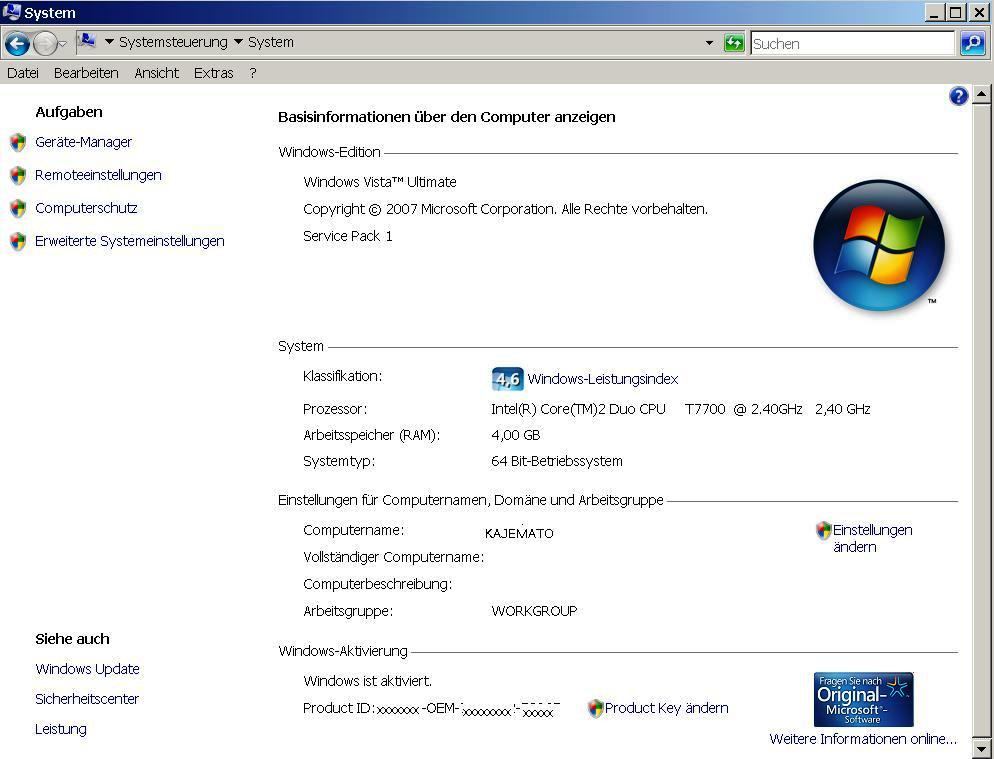Screen dimensions: 994x759
Task: Click the System icon in title bar
Action: click(x=11, y=12)
